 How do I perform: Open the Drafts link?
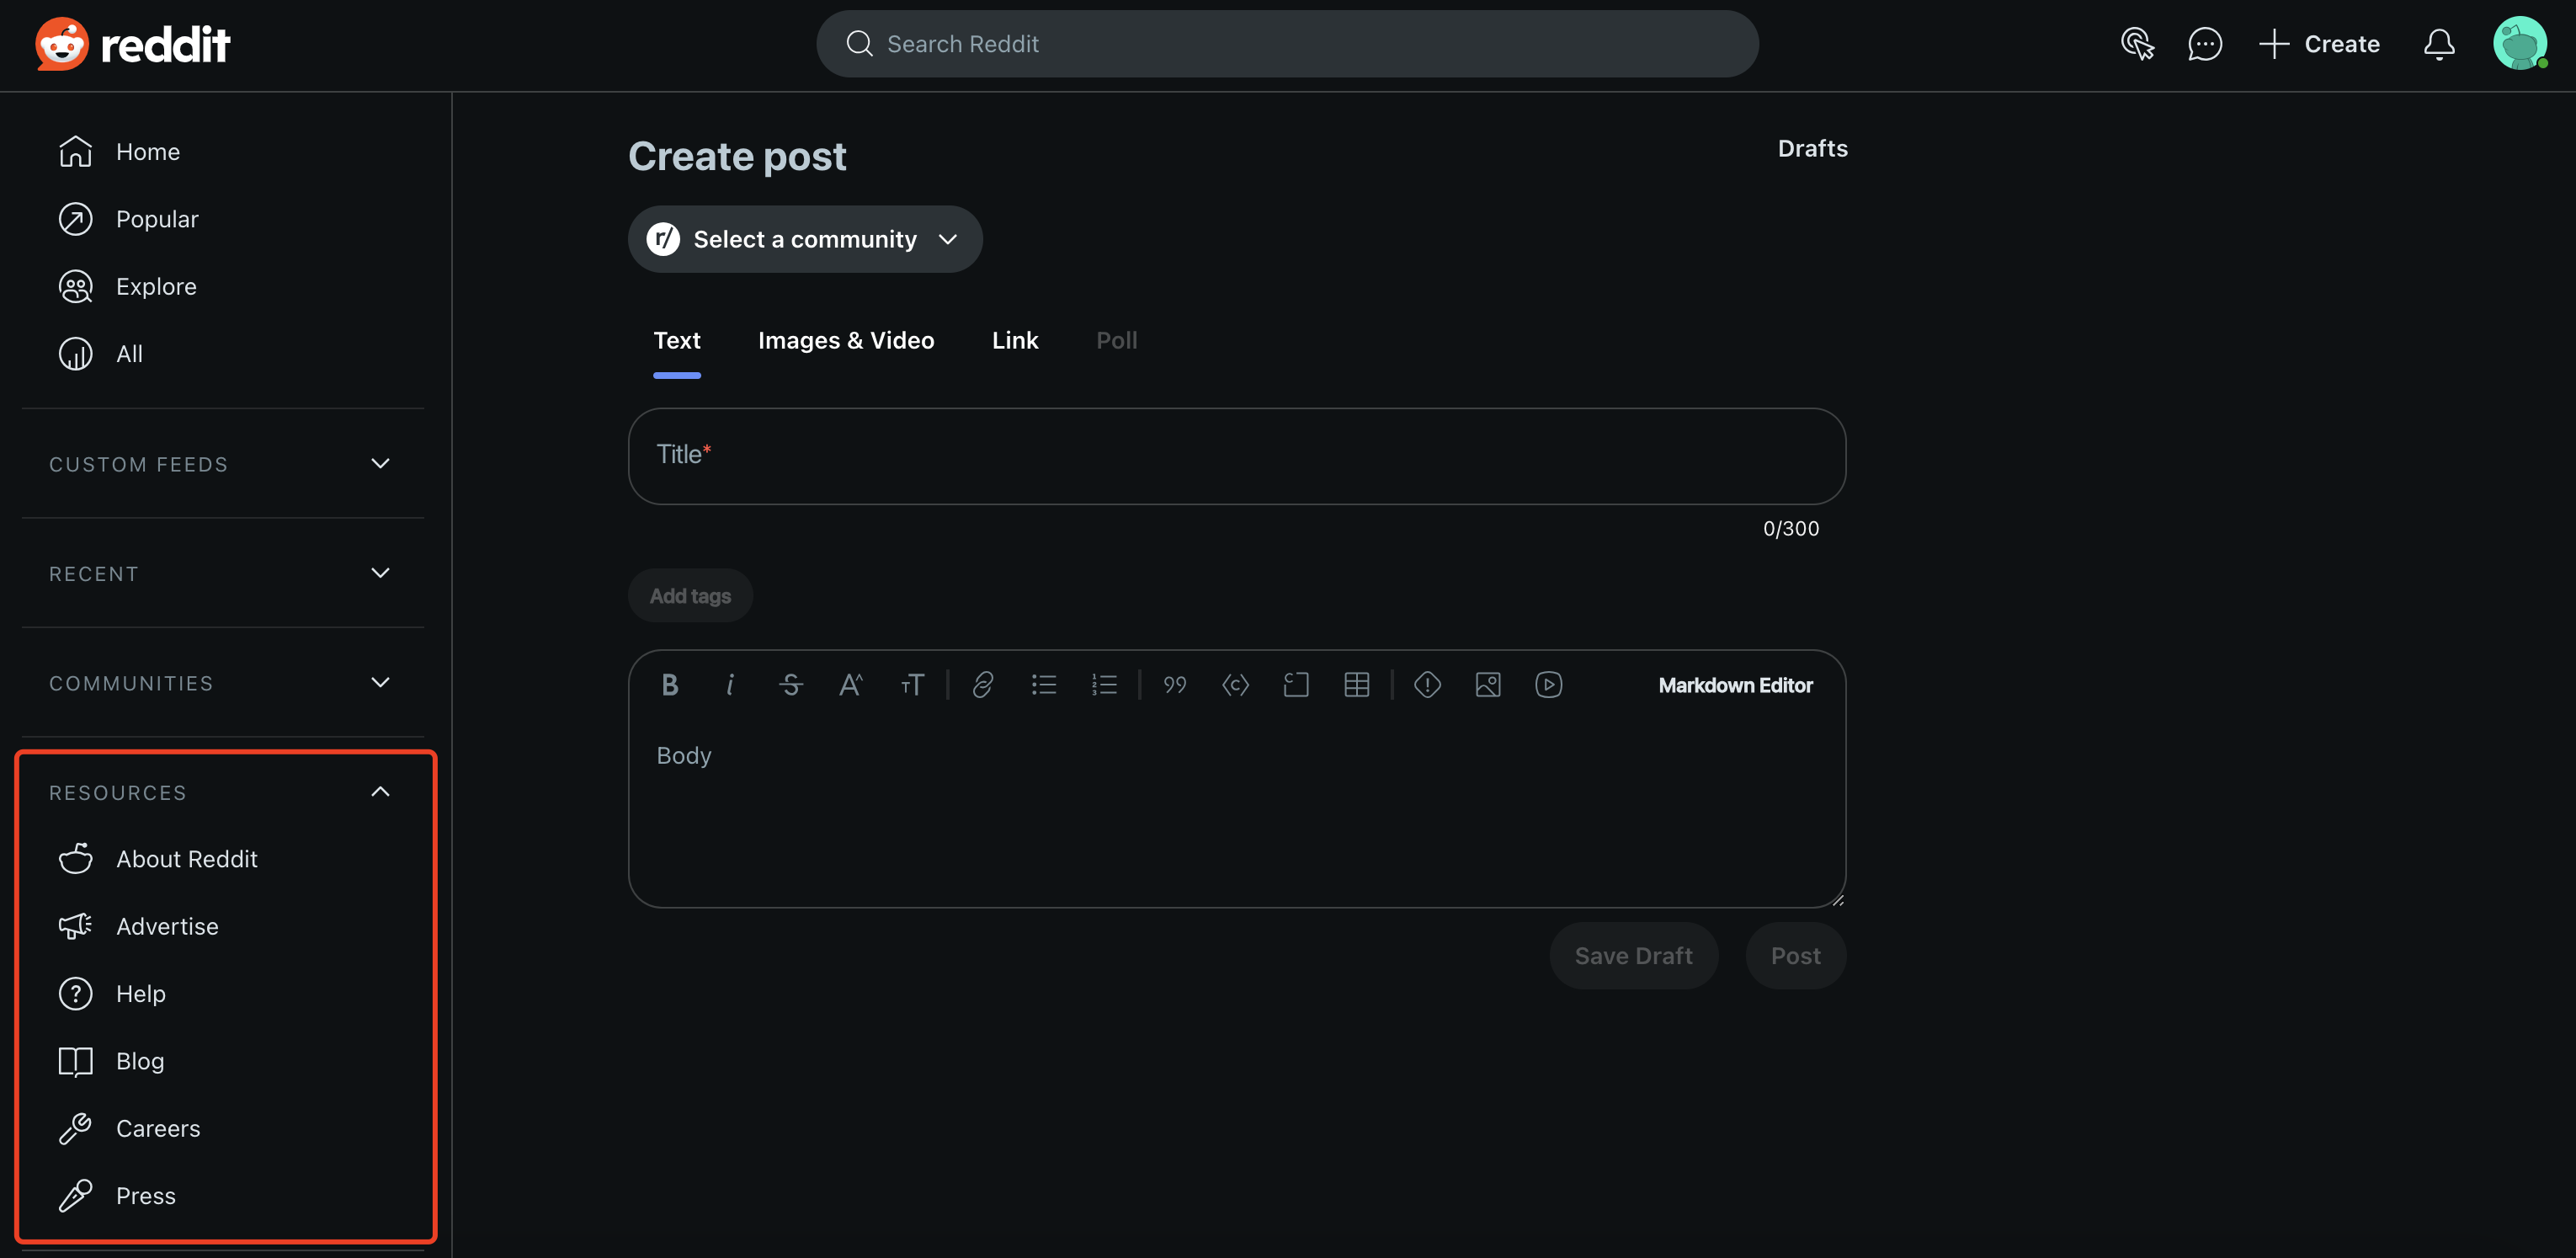tap(1811, 148)
